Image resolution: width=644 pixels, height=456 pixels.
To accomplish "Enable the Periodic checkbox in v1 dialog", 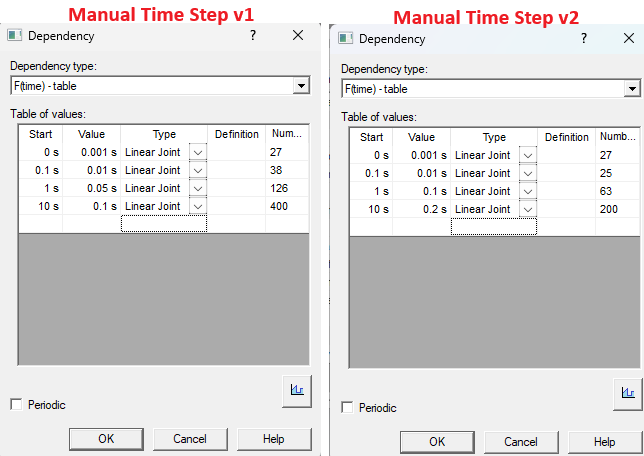I will pyautogui.click(x=16, y=404).
